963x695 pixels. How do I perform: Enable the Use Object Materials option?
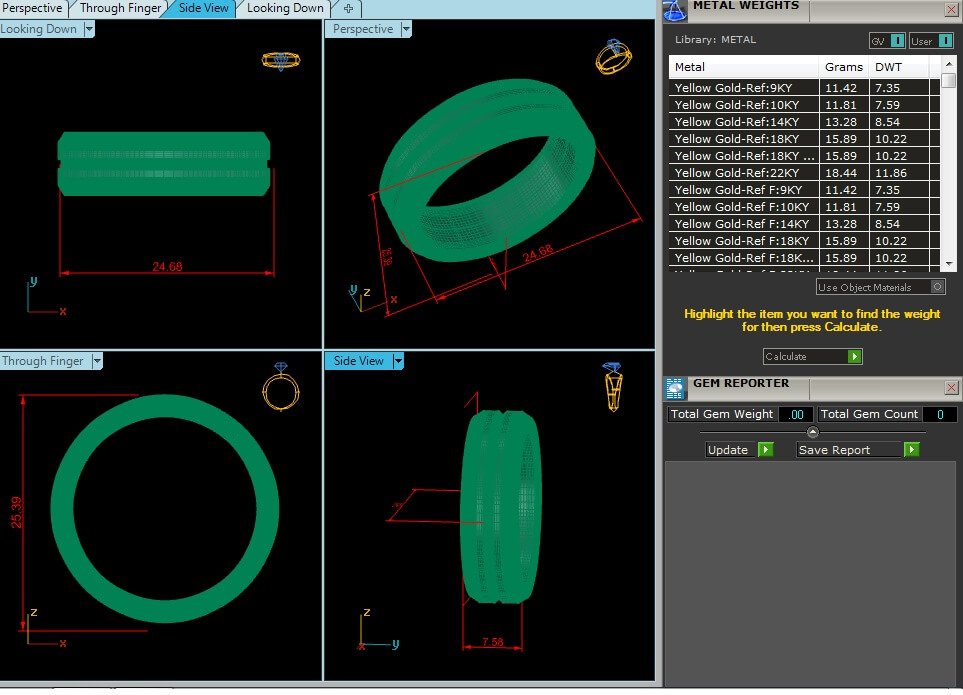click(937, 287)
